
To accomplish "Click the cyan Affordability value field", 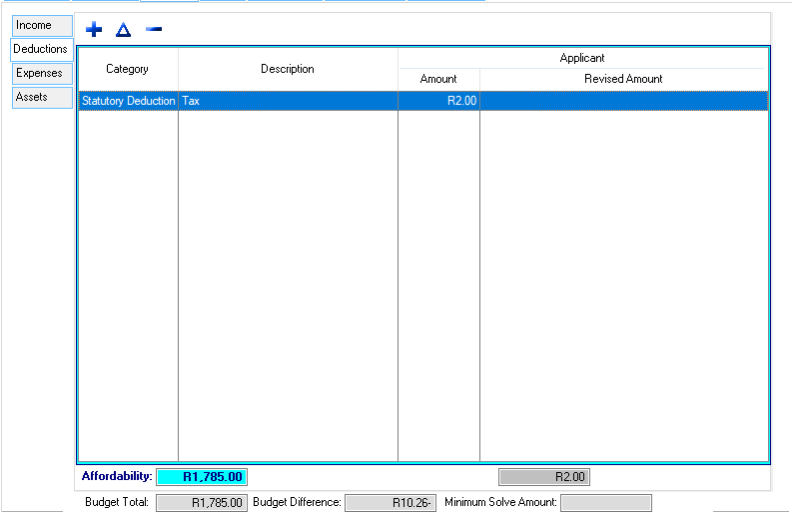I will pos(201,477).
